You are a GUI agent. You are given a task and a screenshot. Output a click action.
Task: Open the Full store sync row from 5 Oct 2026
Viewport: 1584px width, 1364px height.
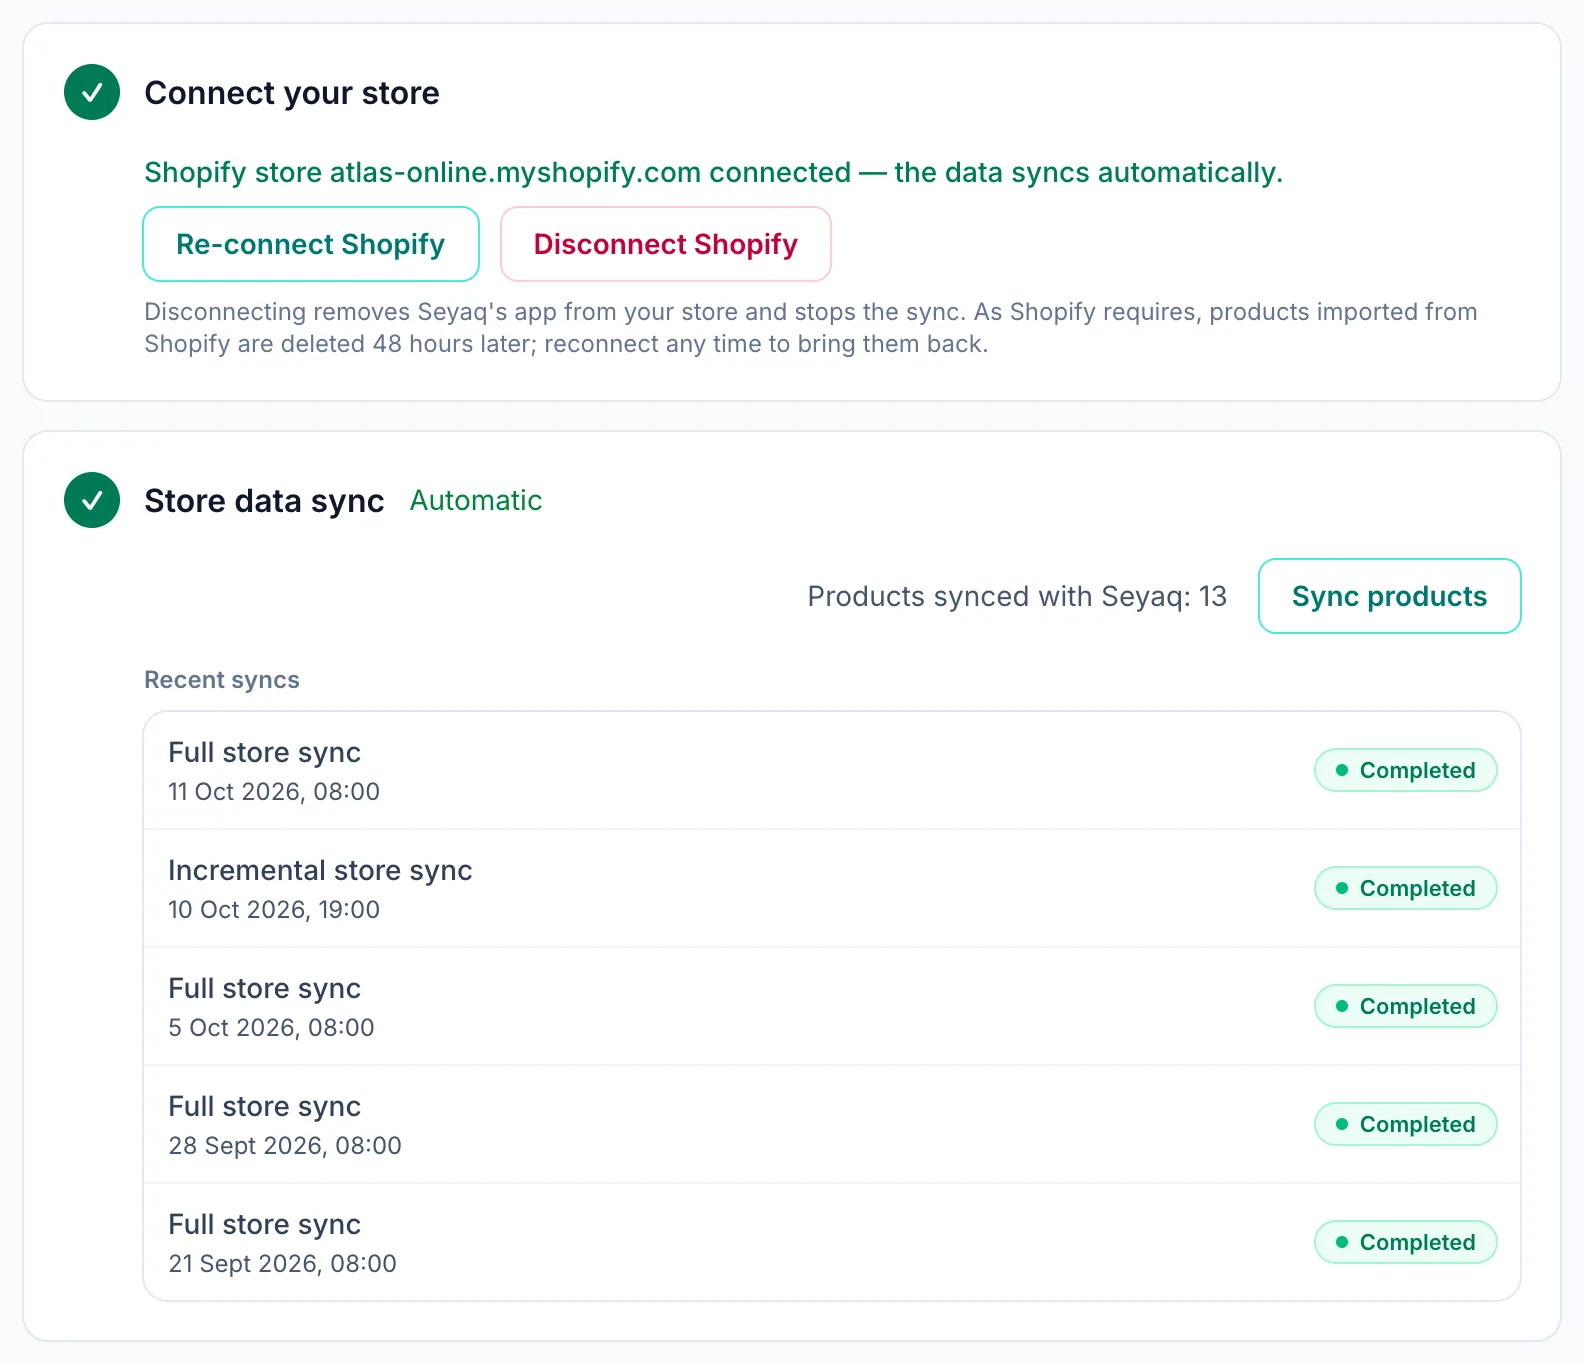(832, 1006)
